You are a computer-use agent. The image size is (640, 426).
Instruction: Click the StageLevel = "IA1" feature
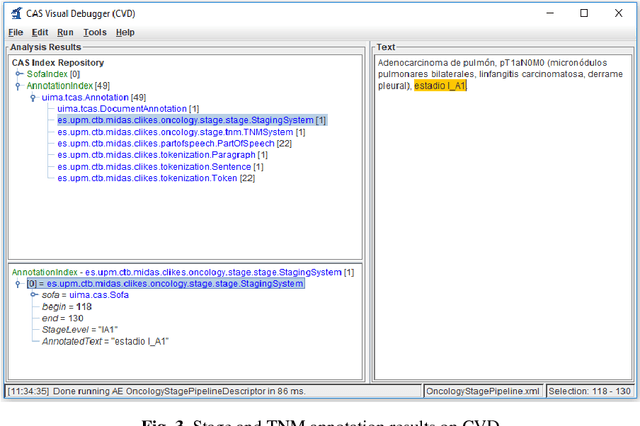point(80,329)
